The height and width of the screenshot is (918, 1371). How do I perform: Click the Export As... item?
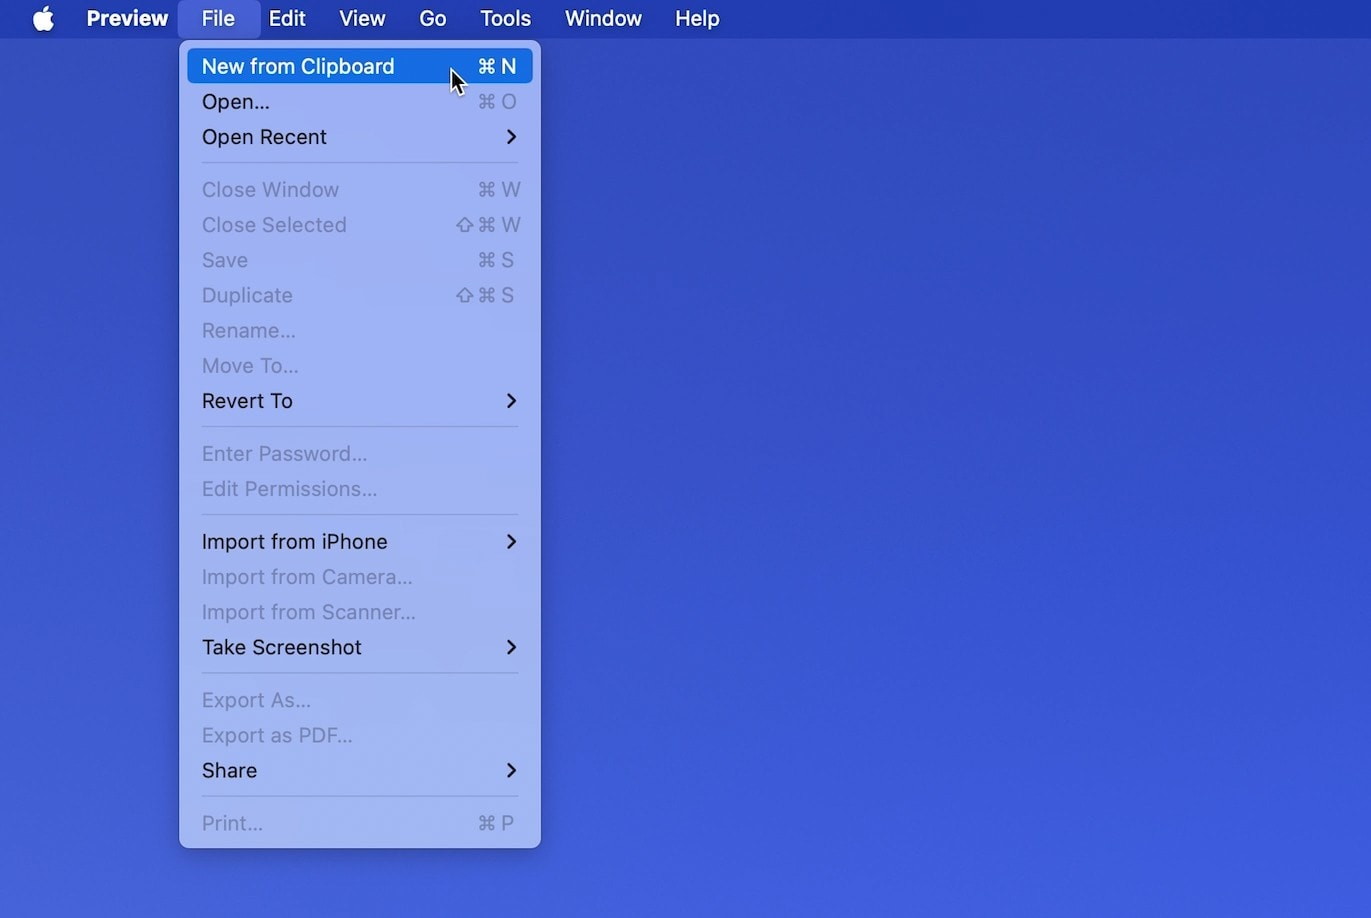point(360,700)
